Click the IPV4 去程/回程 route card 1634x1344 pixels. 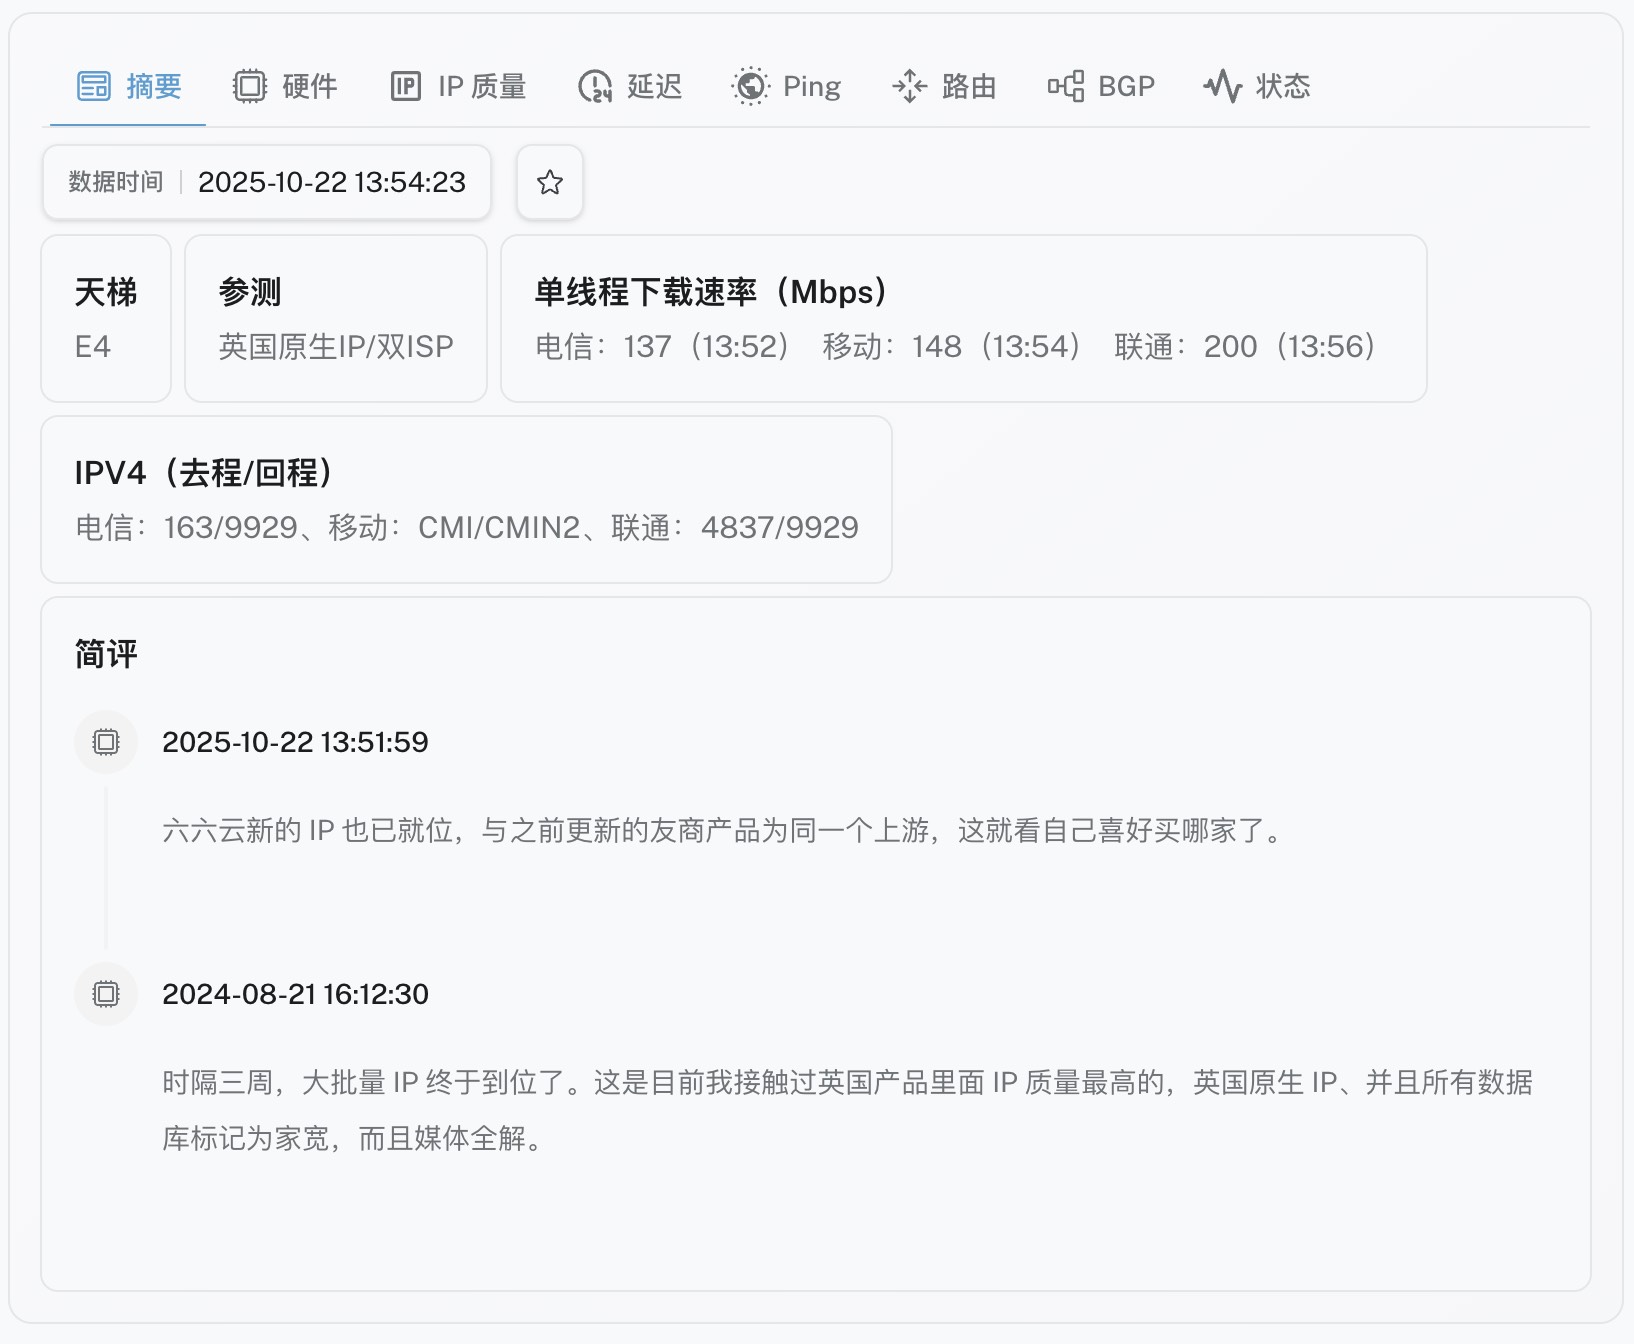[466, 500]
